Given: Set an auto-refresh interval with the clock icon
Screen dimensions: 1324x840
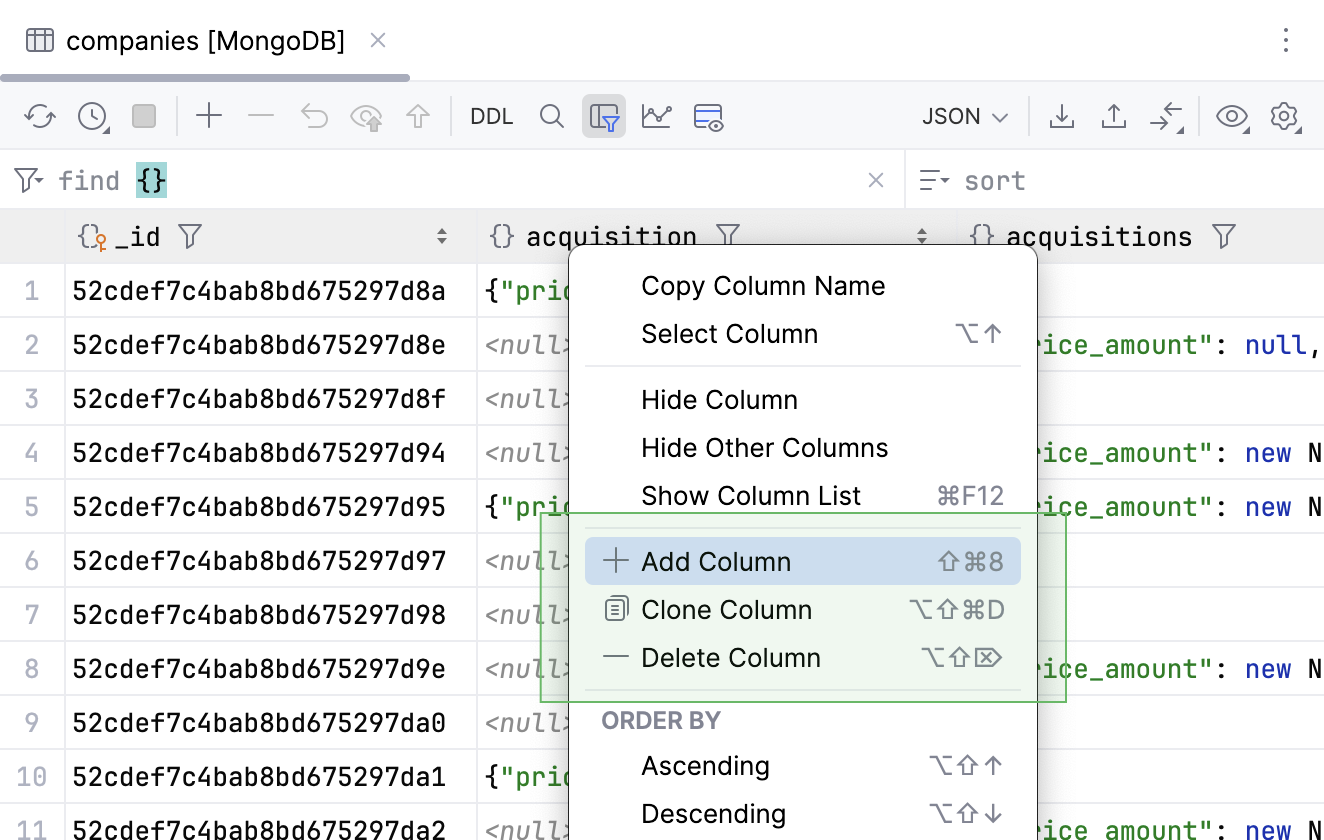Looking at the screenshot, I should [90, 116].
